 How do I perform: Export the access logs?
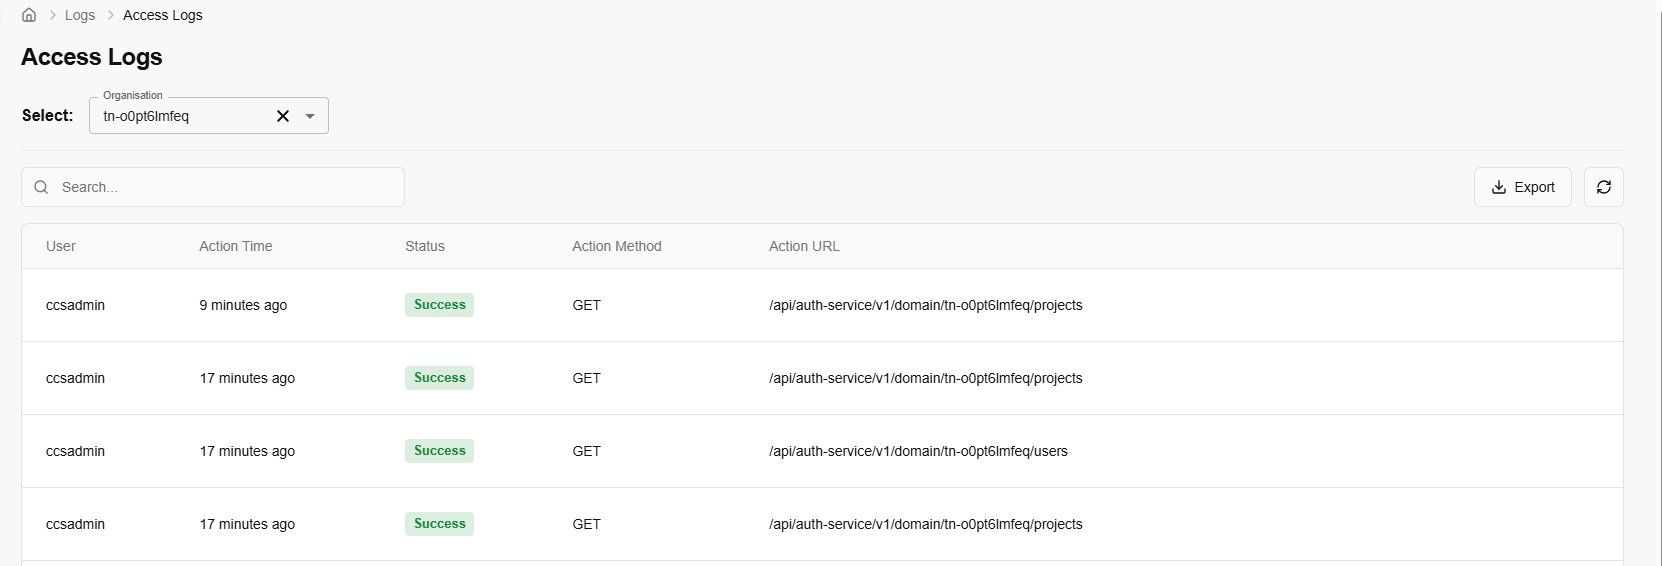(x=1522, y=187)
